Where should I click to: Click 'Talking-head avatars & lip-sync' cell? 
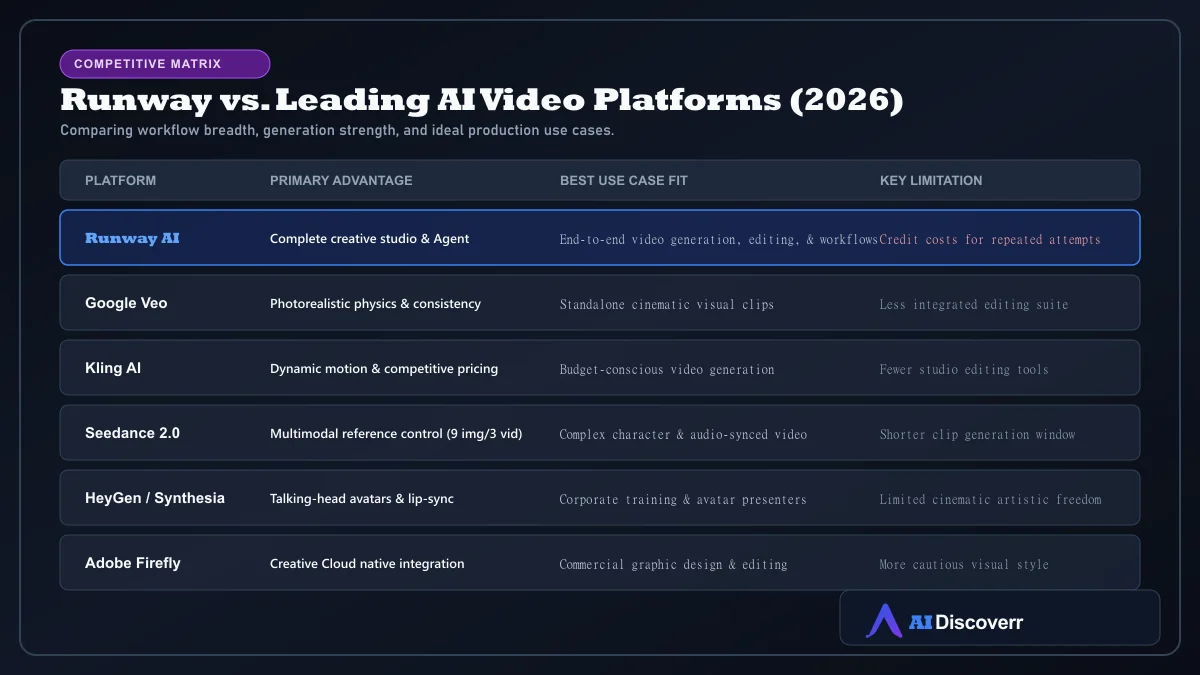coord(362,499)
